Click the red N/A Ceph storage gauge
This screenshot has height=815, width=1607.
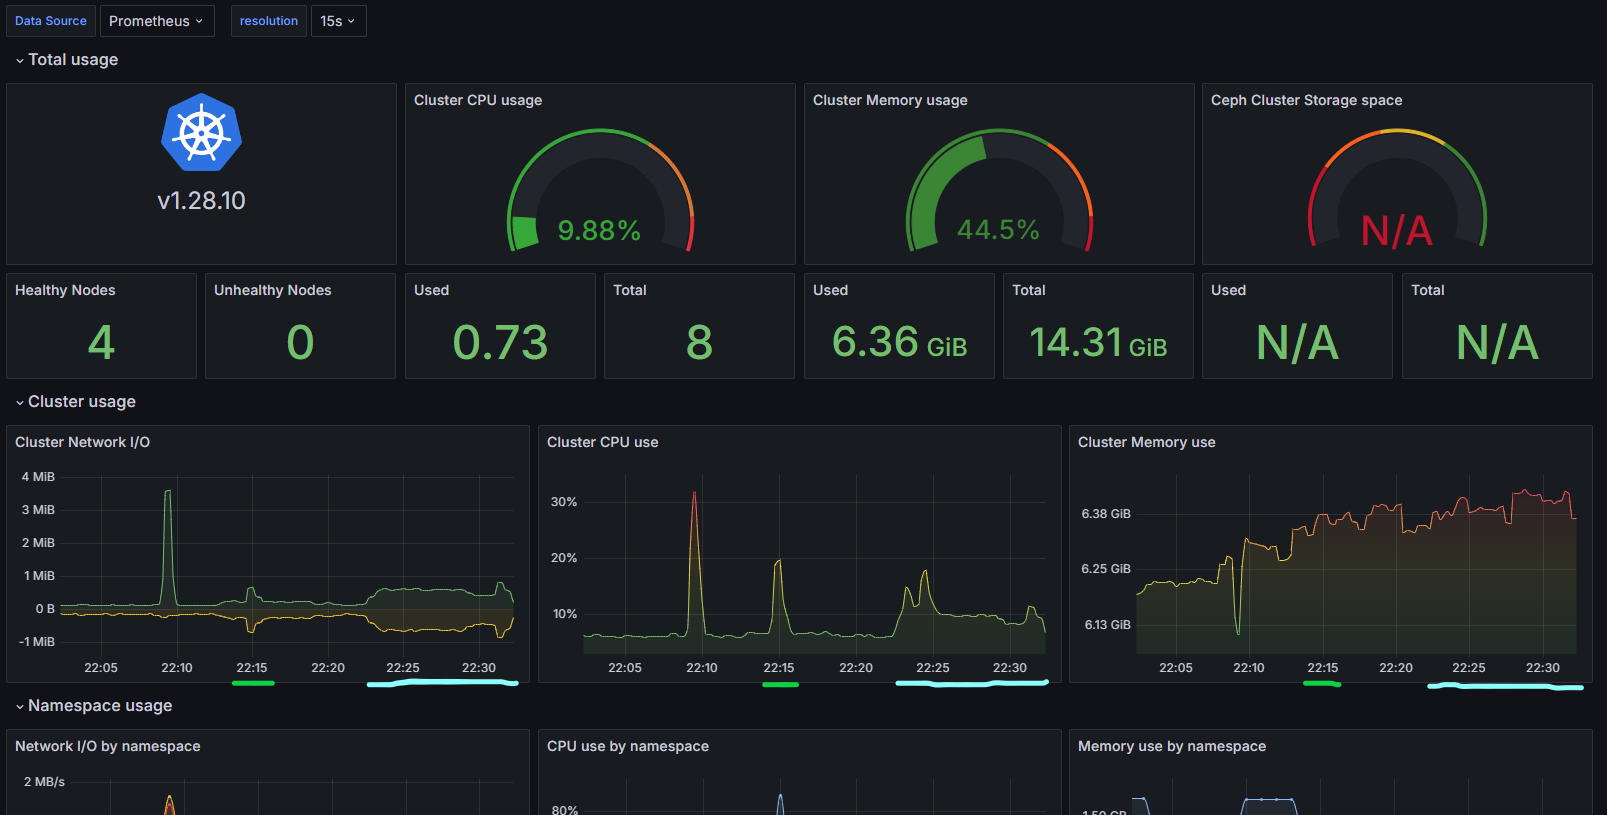pyautogui.click(x=1397, y=190)
